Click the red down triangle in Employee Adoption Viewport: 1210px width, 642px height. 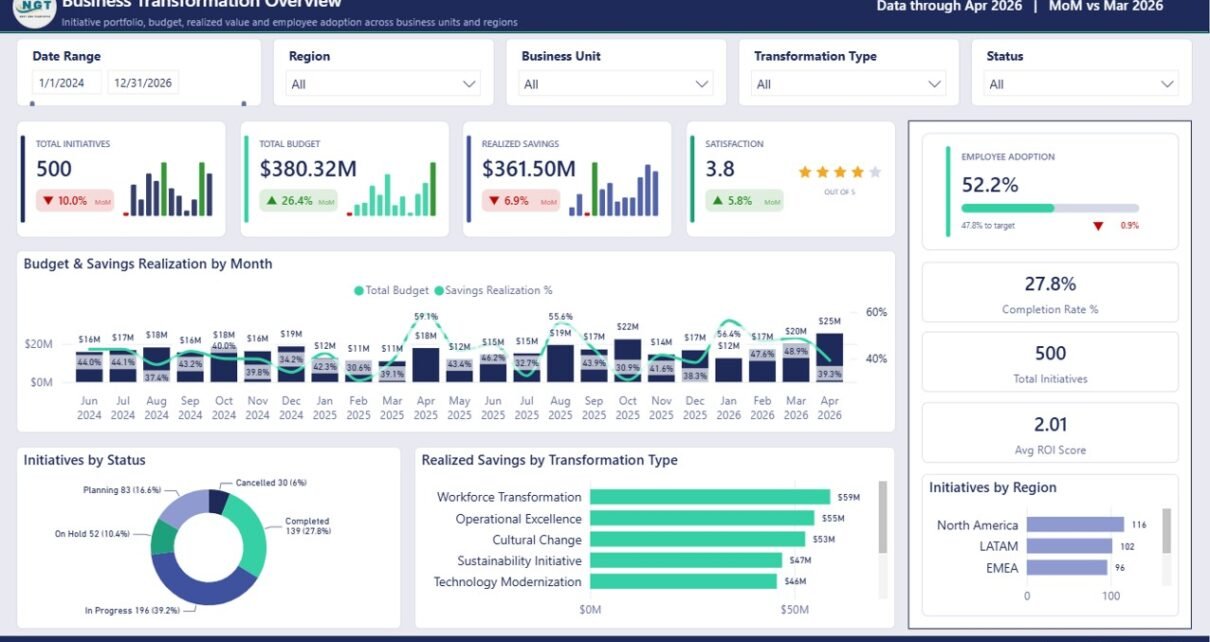click(x=1098, y=226)
